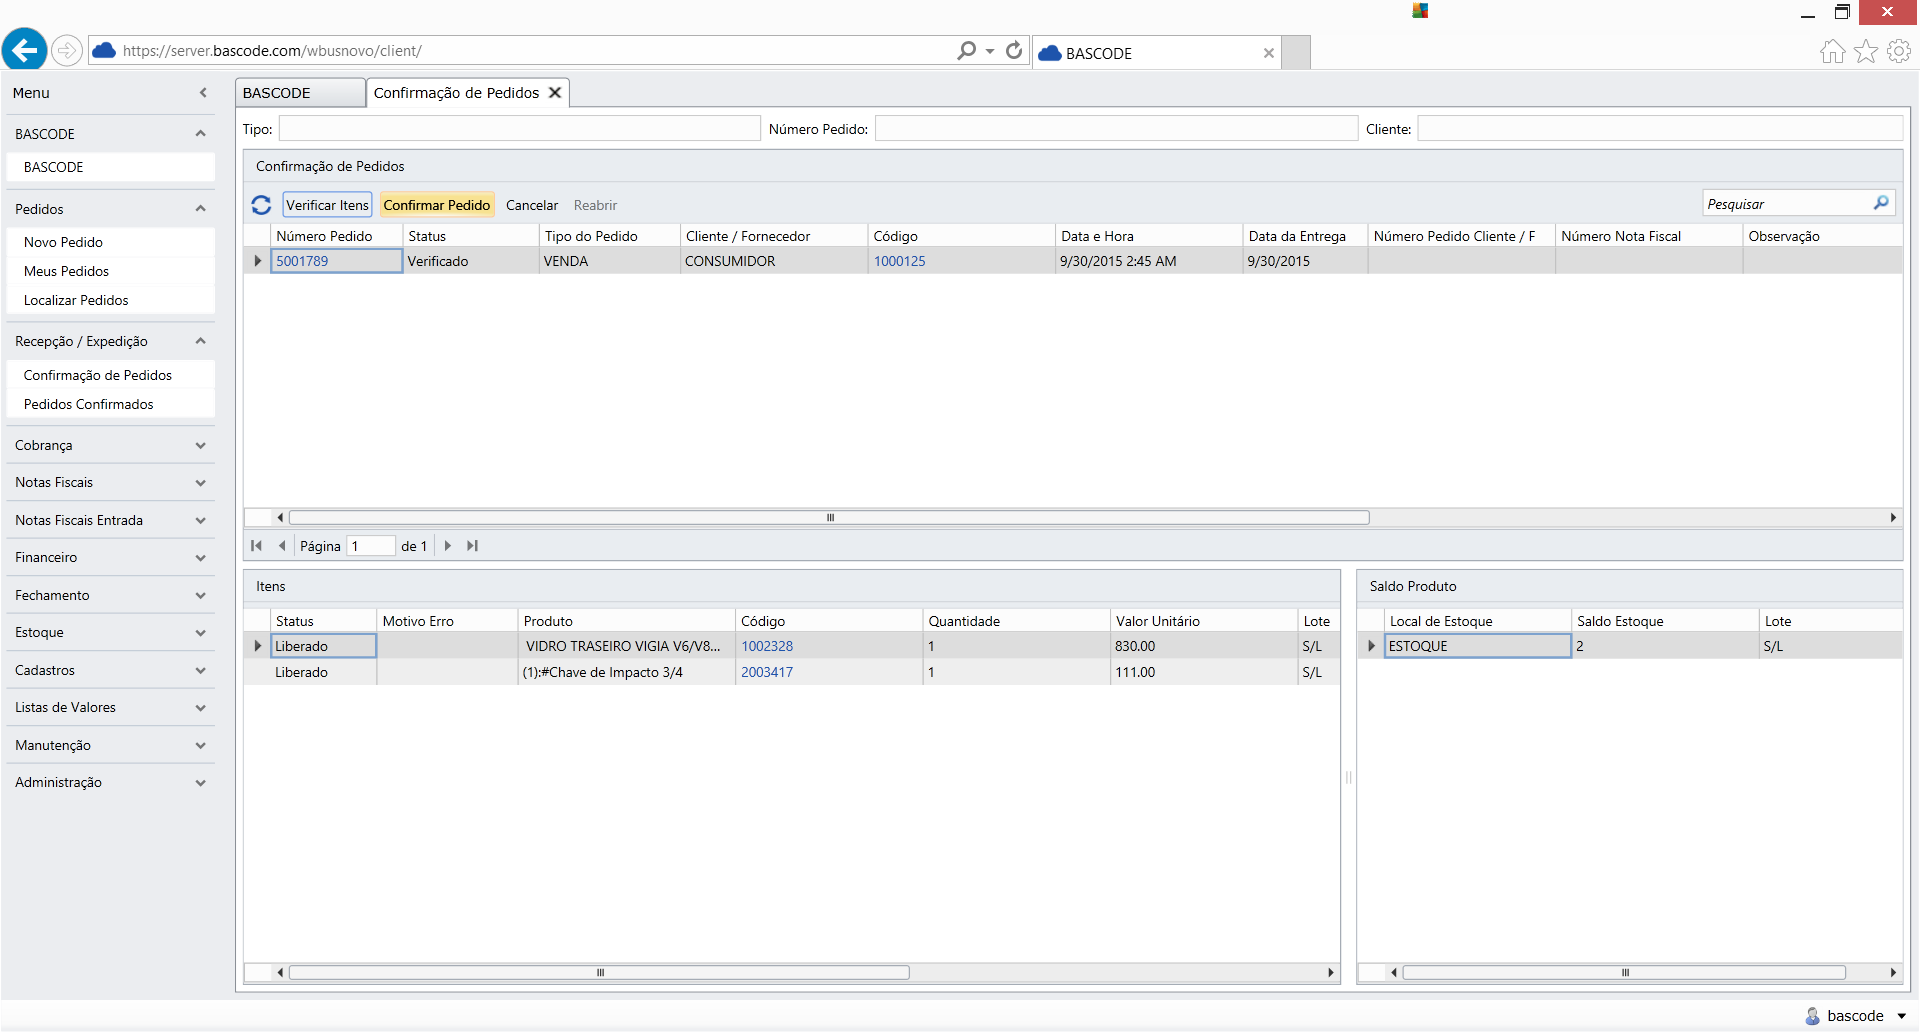The image size is (1920, 1032).
Task: Open the bascode user dropdown
Action: (x=1901, y=1017)
